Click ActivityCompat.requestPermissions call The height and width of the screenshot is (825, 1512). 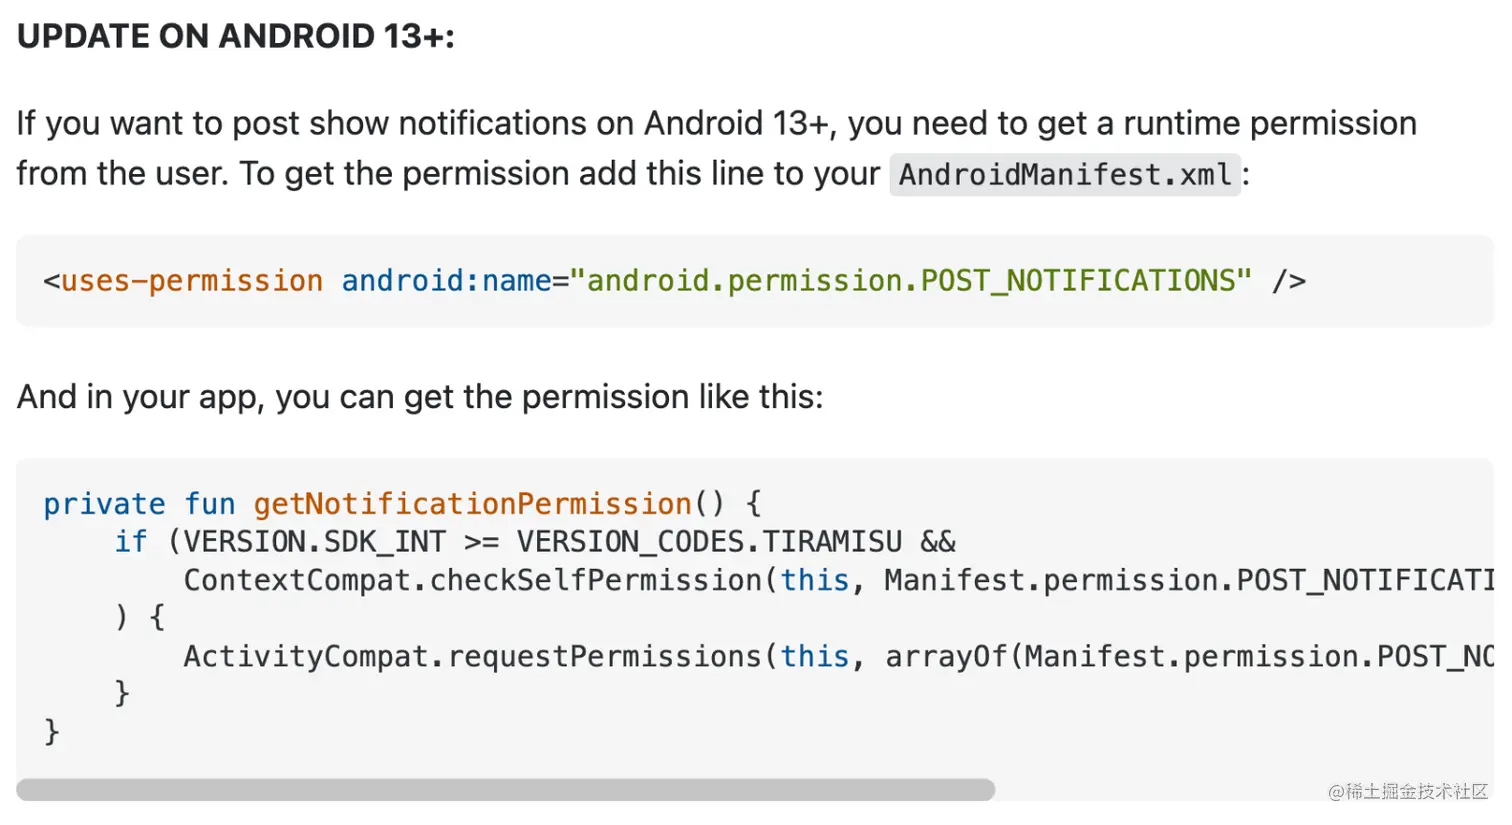click(x=473, y=657)
